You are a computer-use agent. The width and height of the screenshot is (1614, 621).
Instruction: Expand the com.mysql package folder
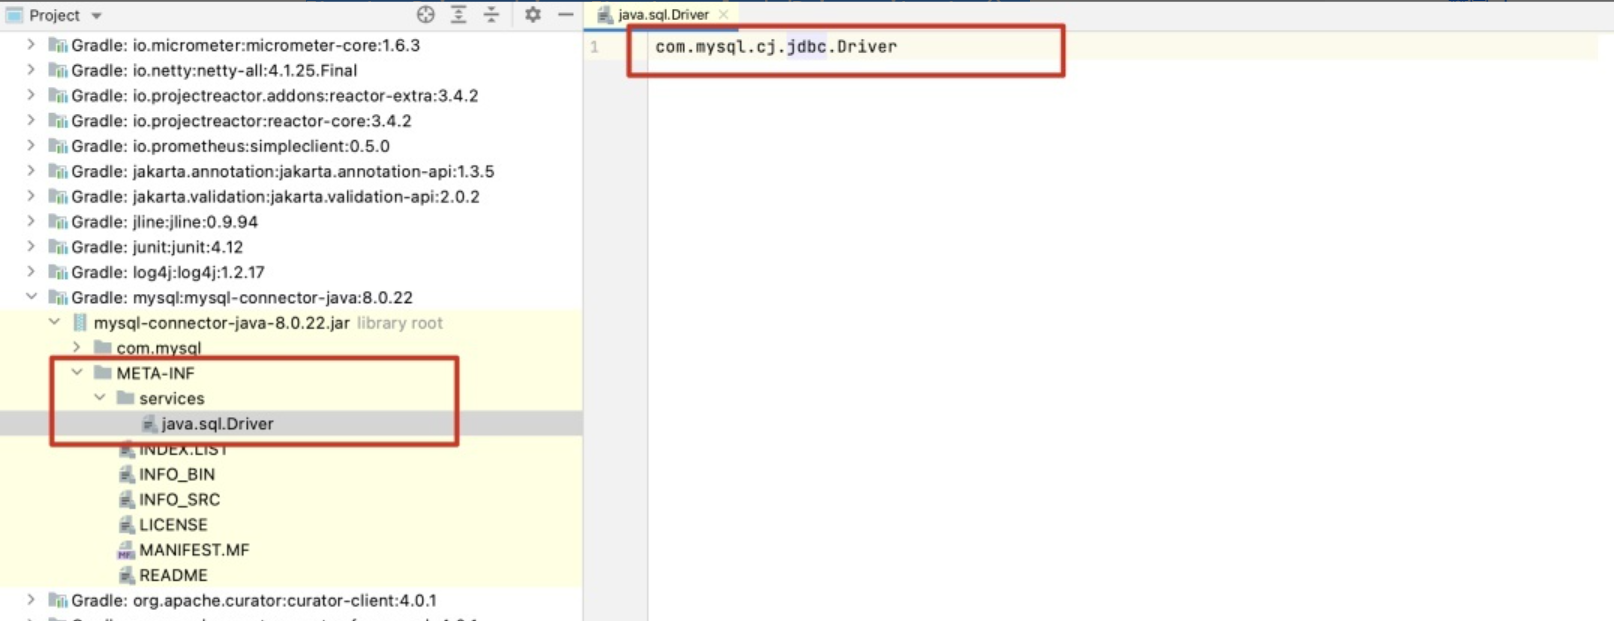[x=77, y=347]
